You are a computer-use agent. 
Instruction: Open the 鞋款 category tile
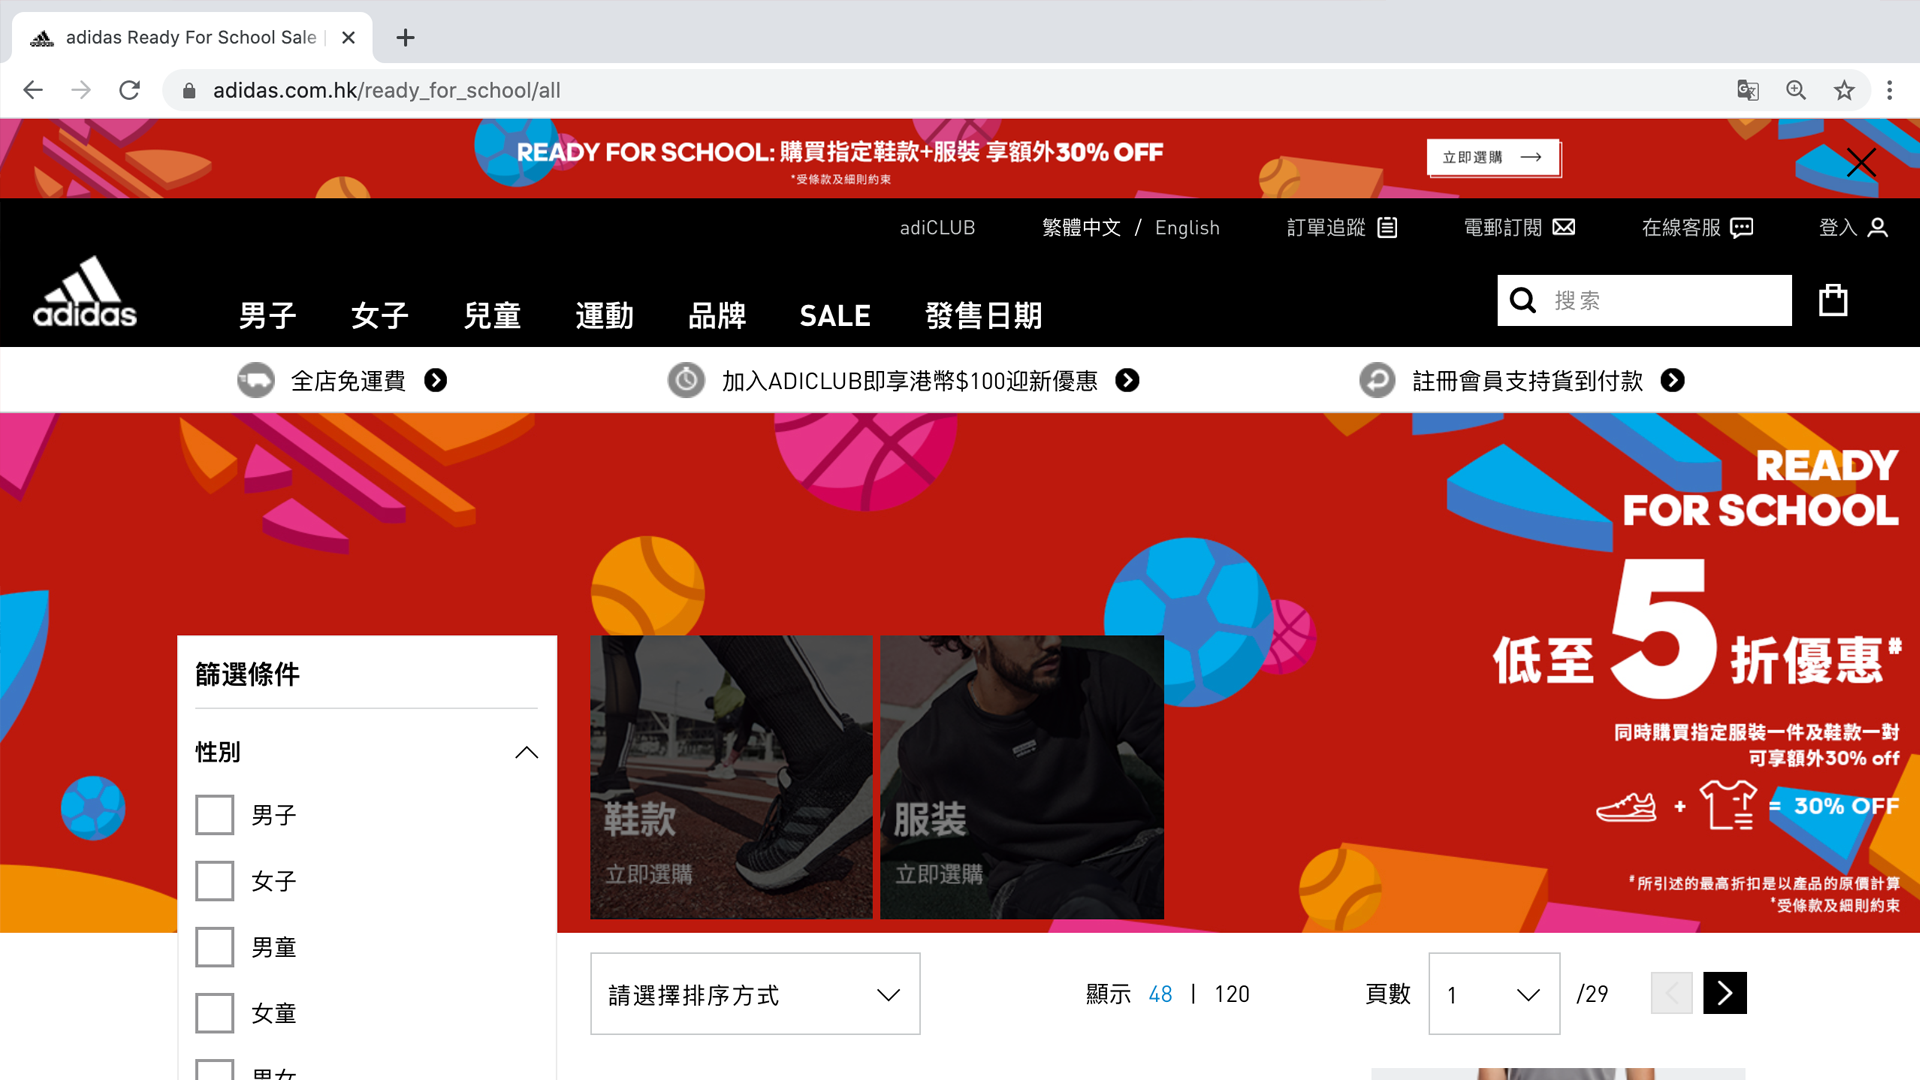coord(731,777)
